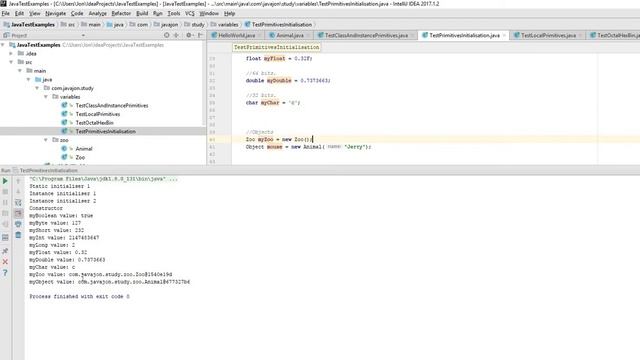This screenshot has width=640, height=360.
Task: Toggle soft-wrap icon in console toolbar
Action: 18,202
